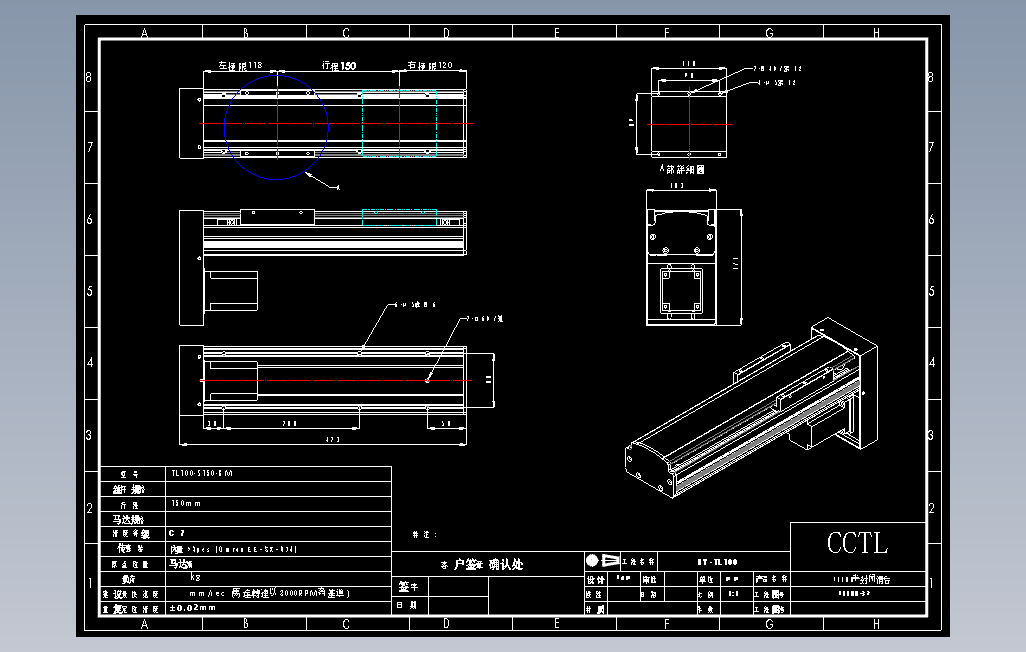This screenshot has width=1026, height=652.
Task: Click the first-angle projection symbol in title block
Action: coord(603,560)
